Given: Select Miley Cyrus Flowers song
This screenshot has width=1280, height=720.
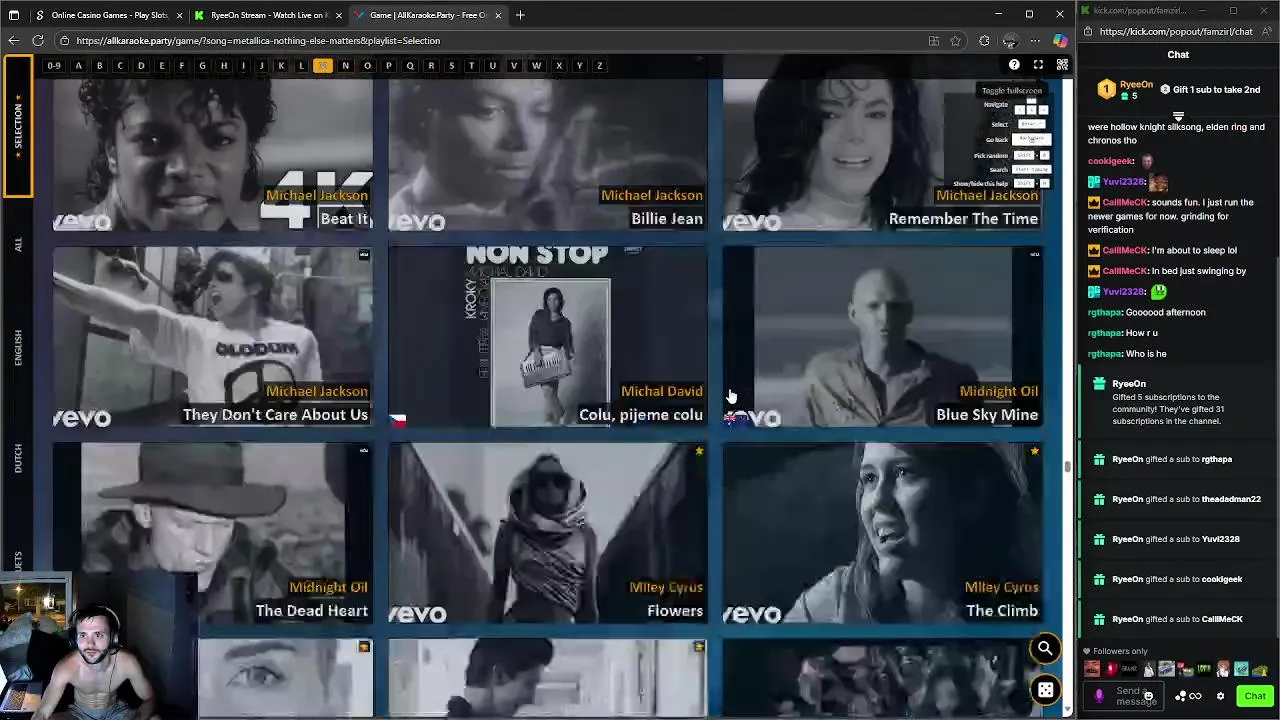Looking at the screenshot, I should pos(547,533).
